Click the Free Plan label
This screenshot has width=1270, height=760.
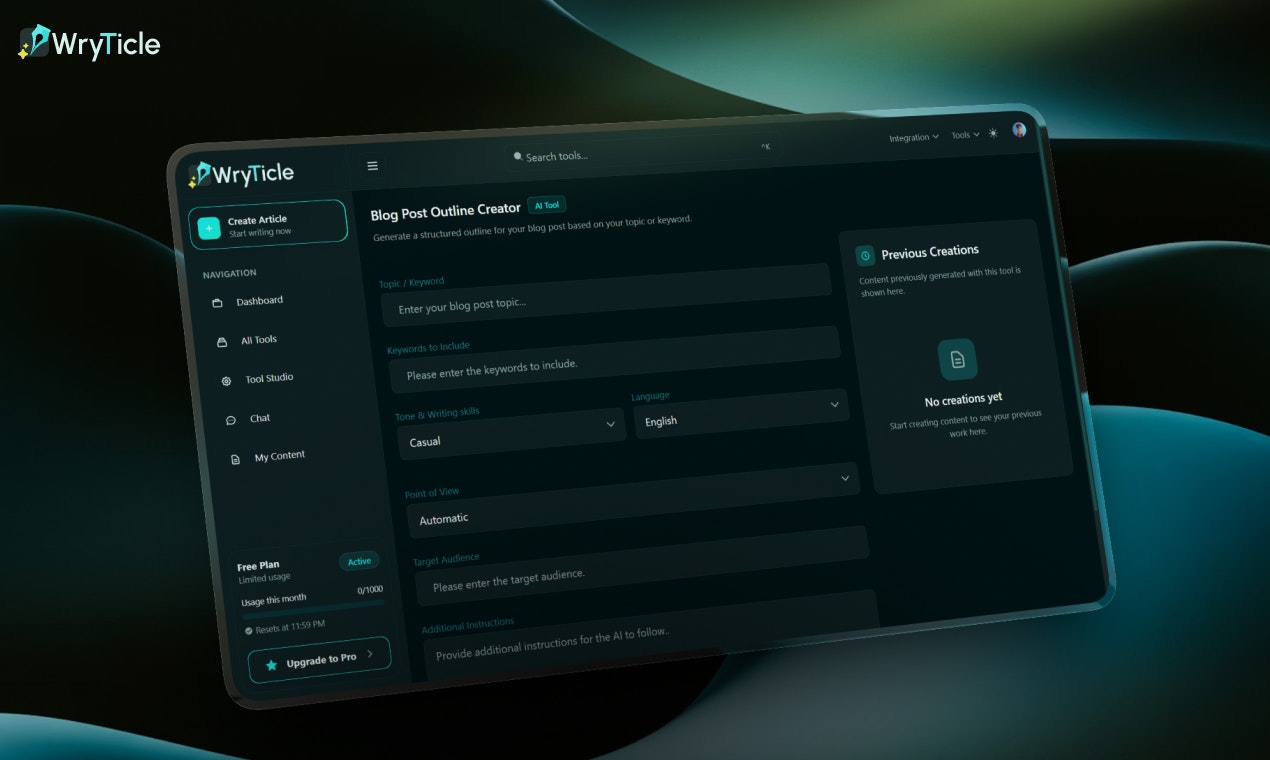(x=258, y=566)
